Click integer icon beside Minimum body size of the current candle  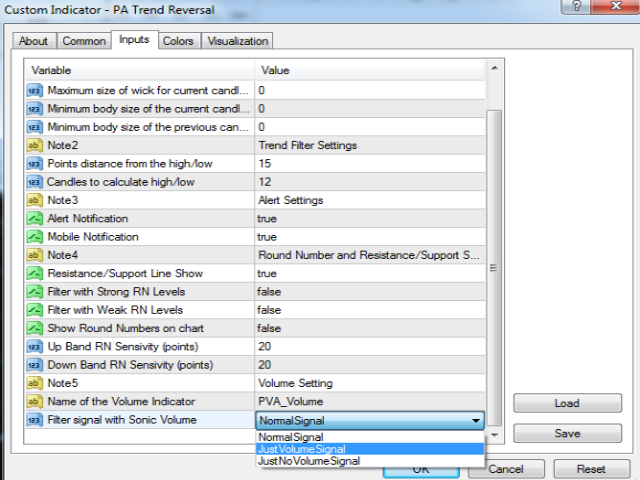pos(35,109)
